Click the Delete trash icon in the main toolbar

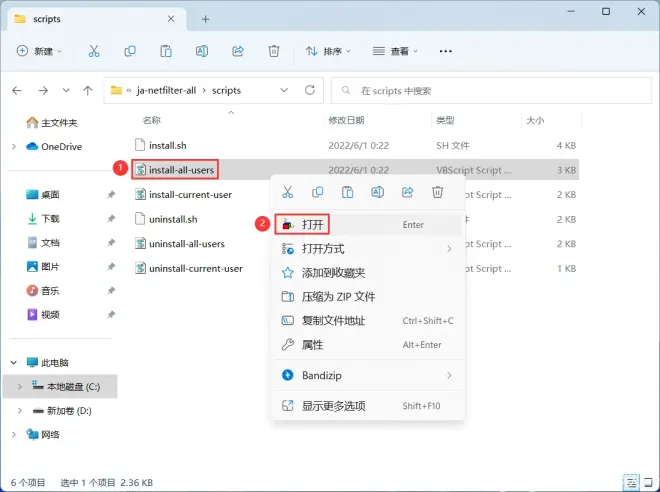click(274, 51)
